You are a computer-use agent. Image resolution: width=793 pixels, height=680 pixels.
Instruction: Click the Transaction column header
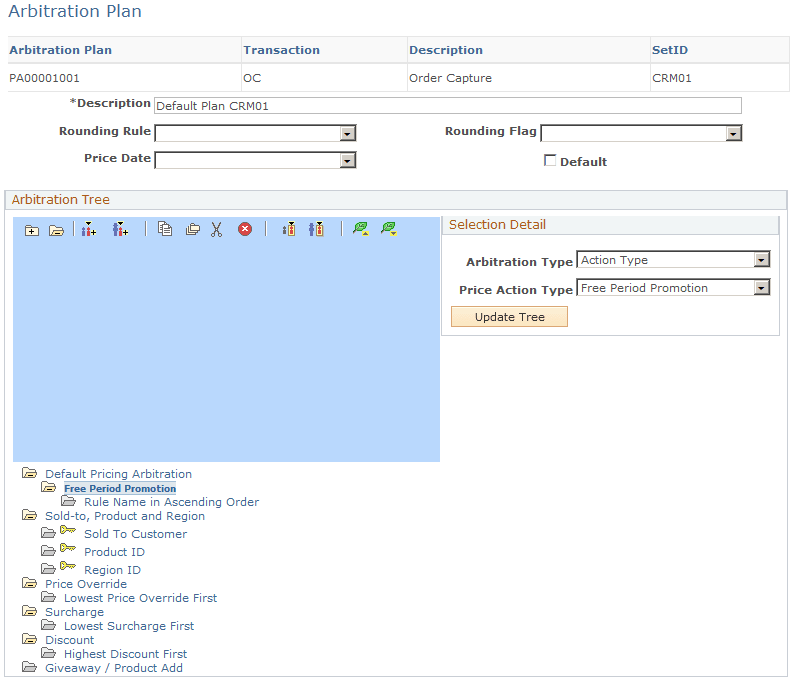(282, 50)
